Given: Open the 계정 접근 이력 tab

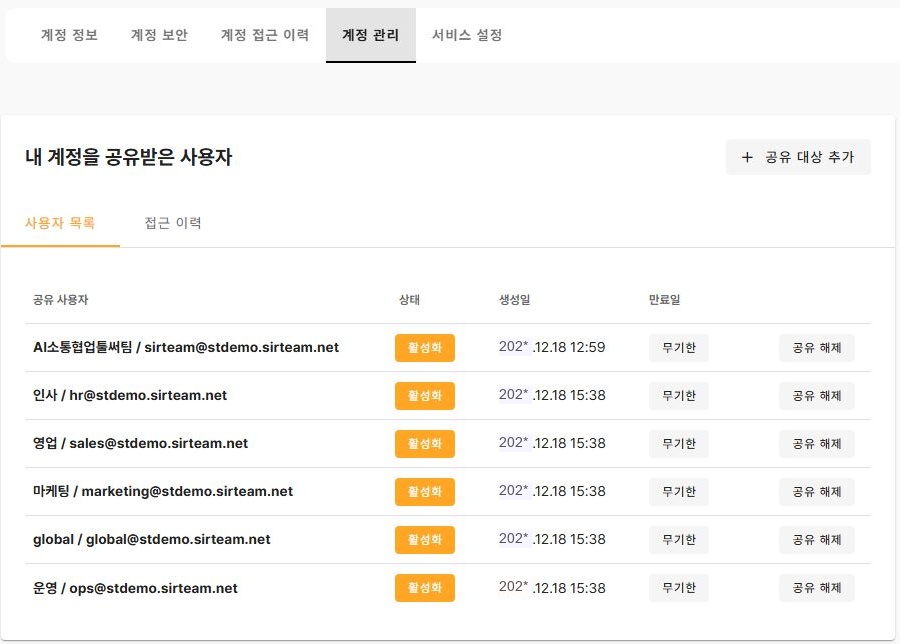Looking at the screenshot, I should [x=265, y=35].
